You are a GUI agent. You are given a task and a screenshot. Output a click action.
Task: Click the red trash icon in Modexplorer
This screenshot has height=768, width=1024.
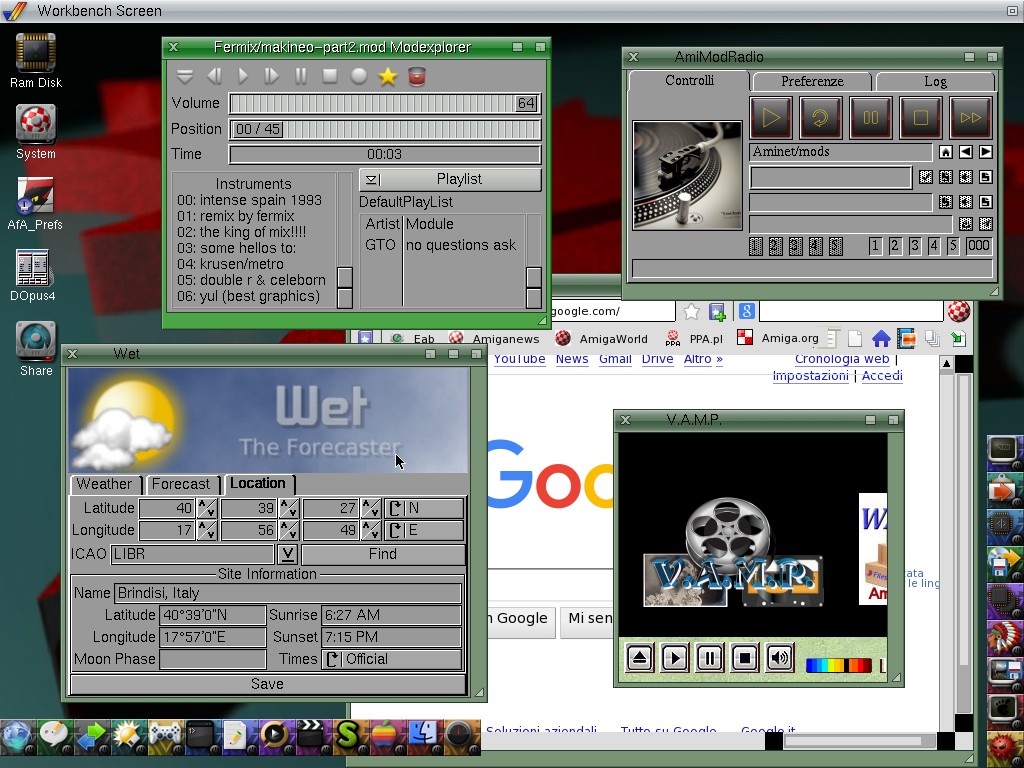(417, 77)
